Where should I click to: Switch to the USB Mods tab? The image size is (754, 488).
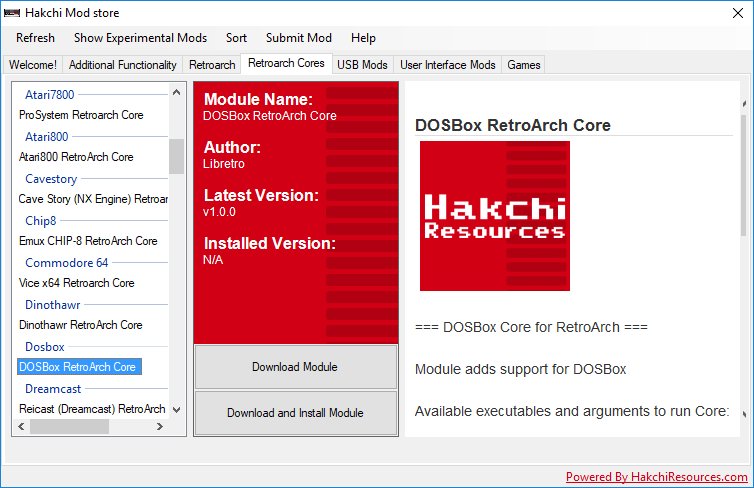(362, 65)
